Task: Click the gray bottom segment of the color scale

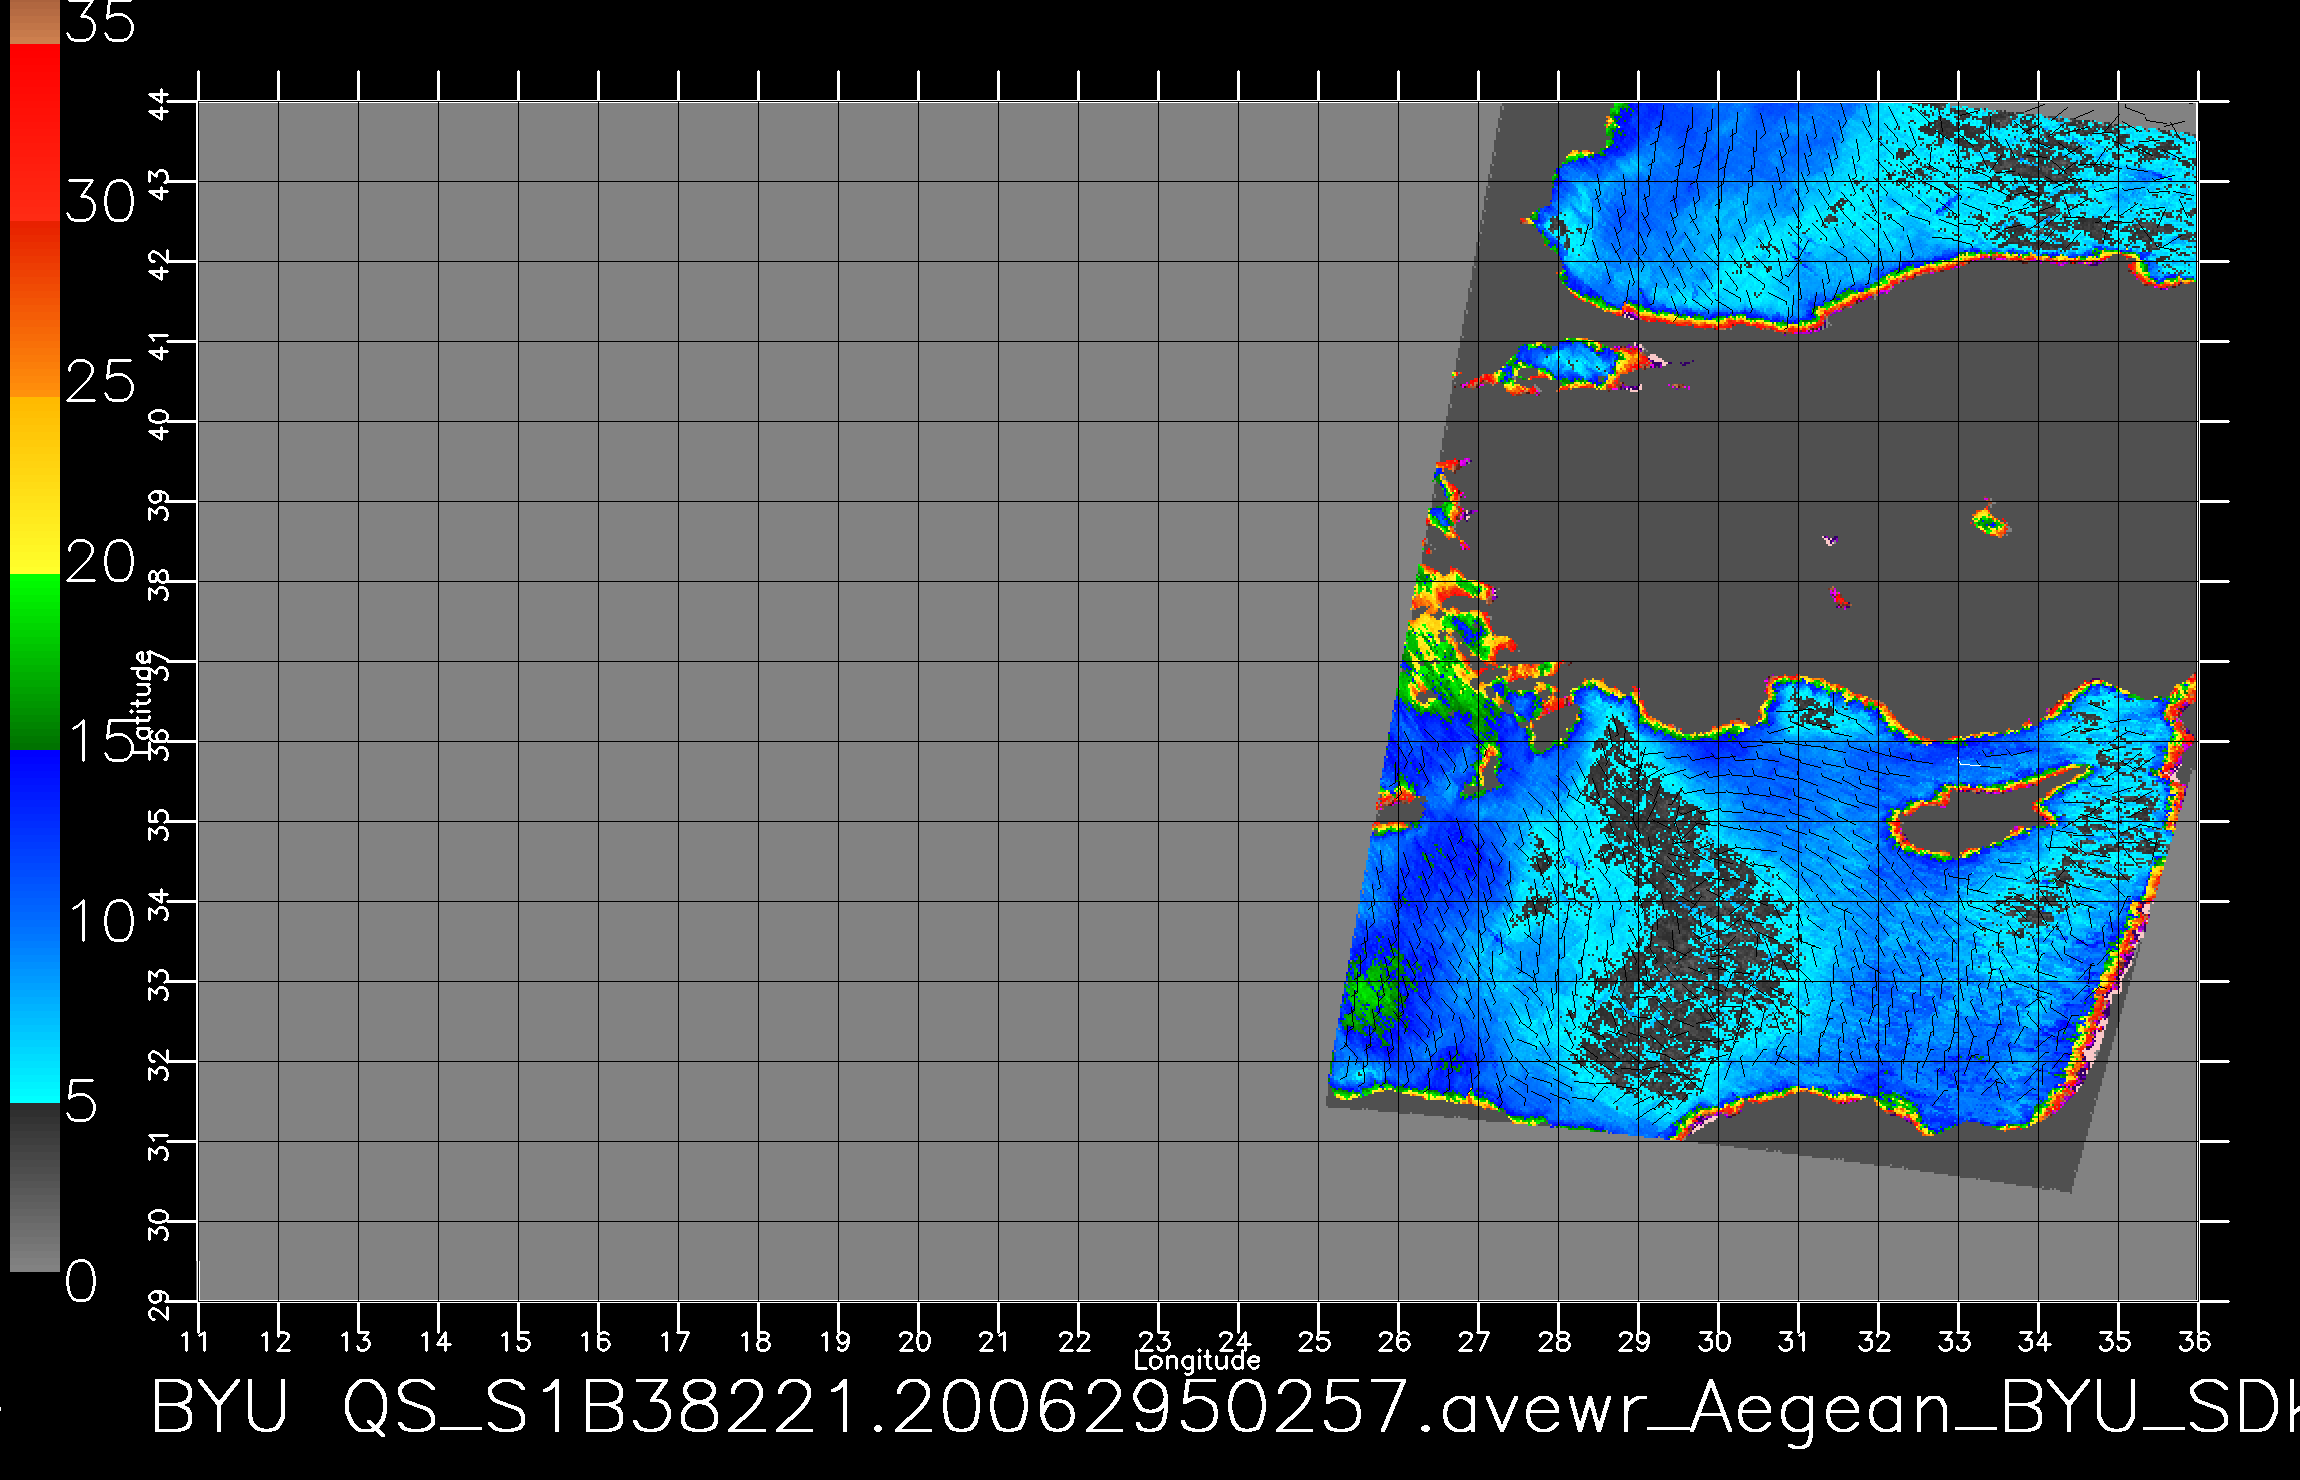Action: pos(34,1187)
